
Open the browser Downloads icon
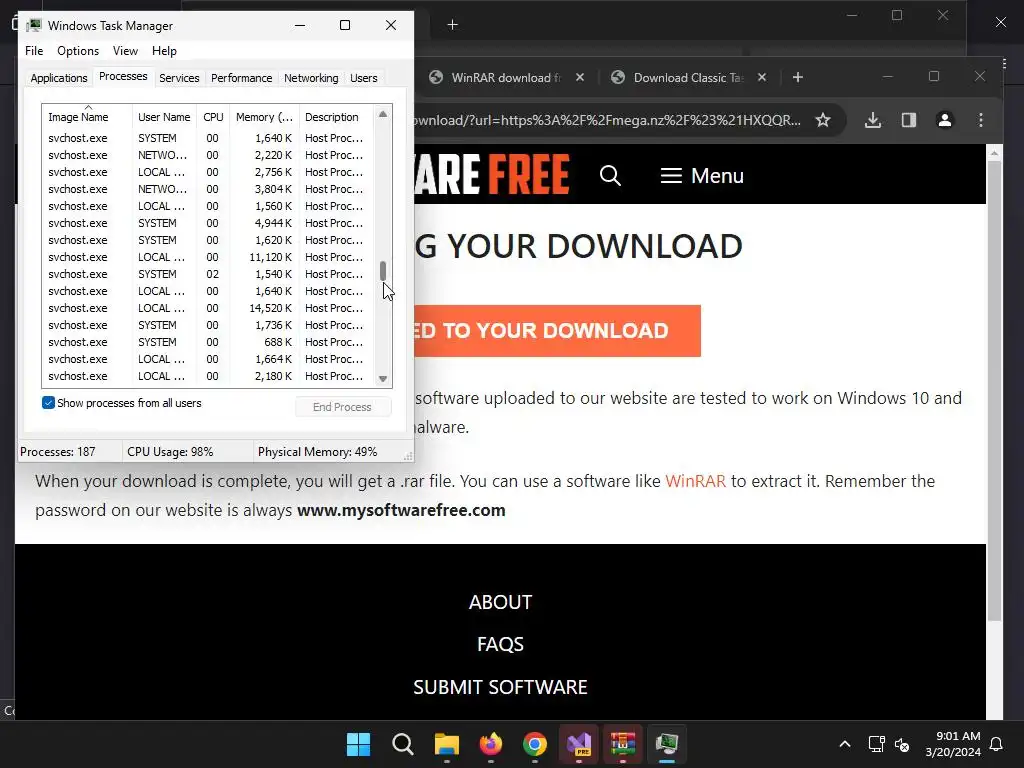[x=872, y=120]
